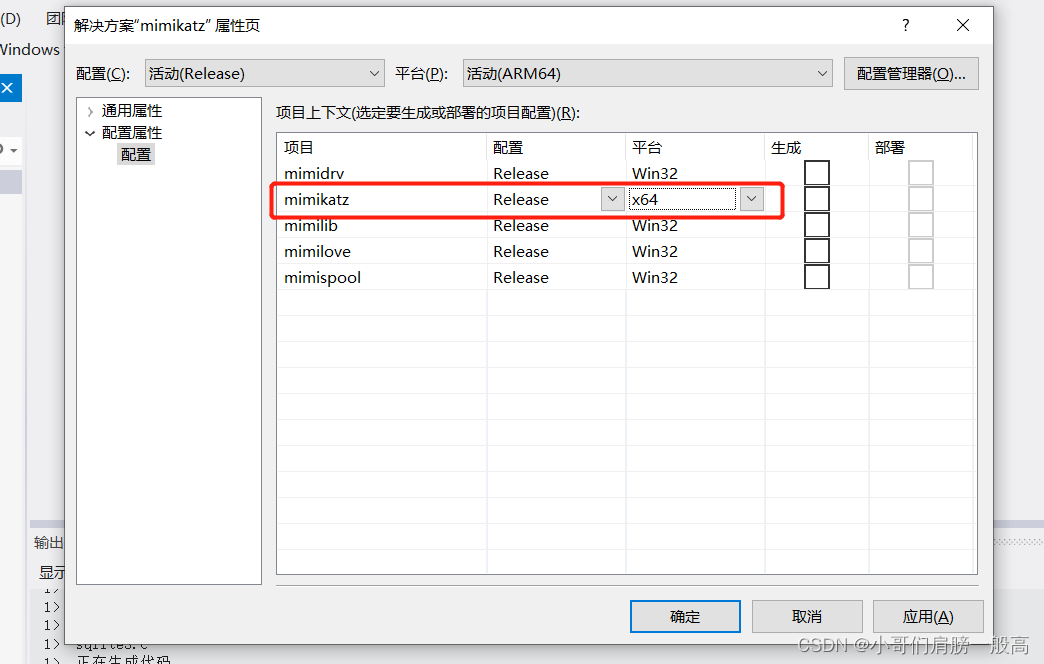This screenshot has width=1044, height=664.
Task: Expand the 通用属性 tree node
Action: (x=91, y=111)
